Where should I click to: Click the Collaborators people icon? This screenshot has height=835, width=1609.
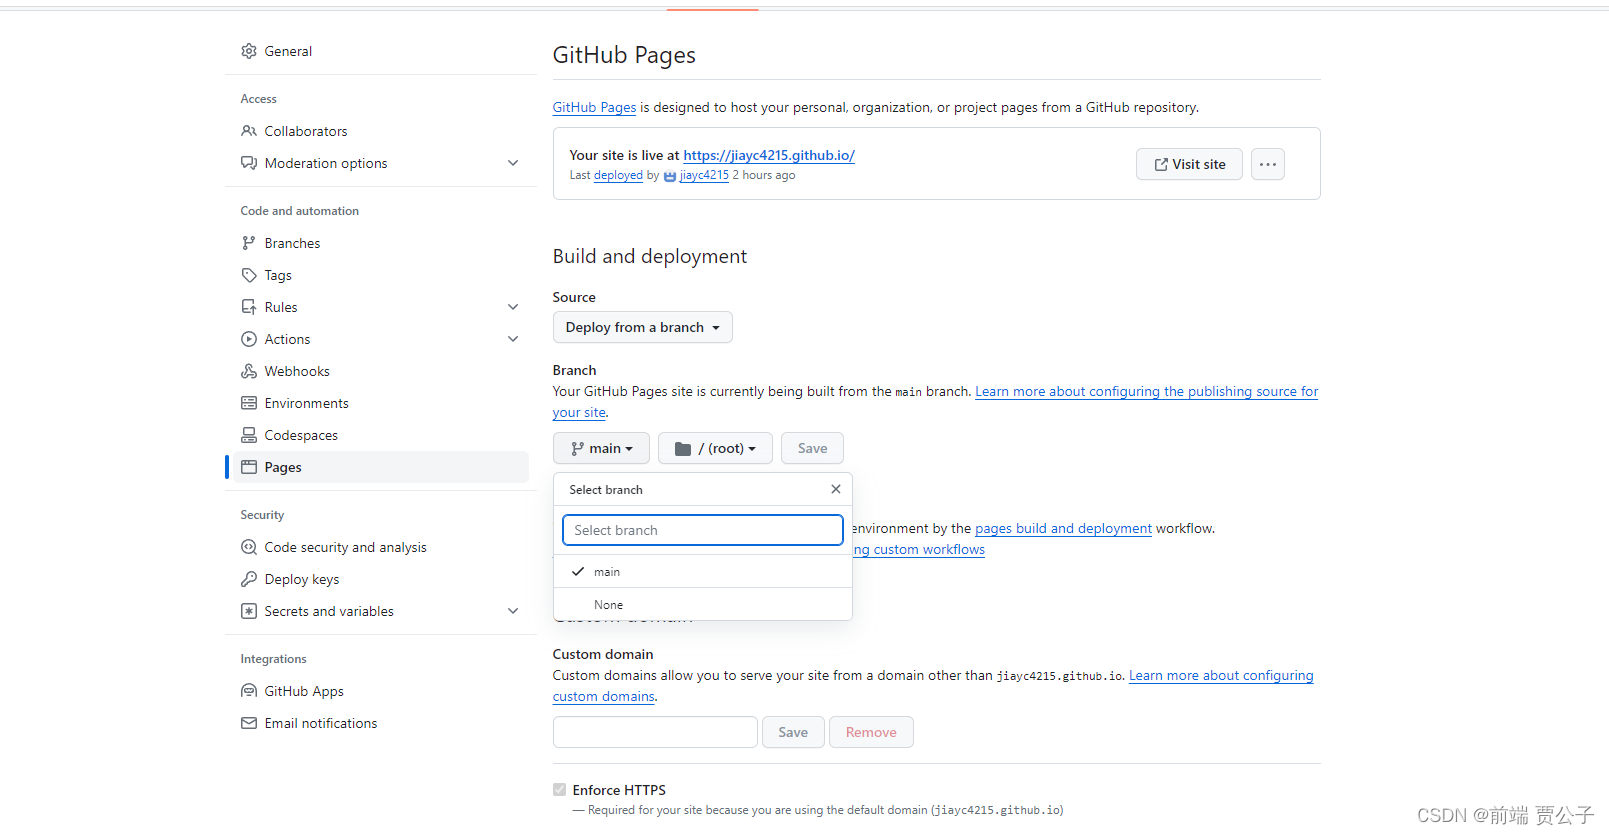pyautogui.click(x=249, y=131)
